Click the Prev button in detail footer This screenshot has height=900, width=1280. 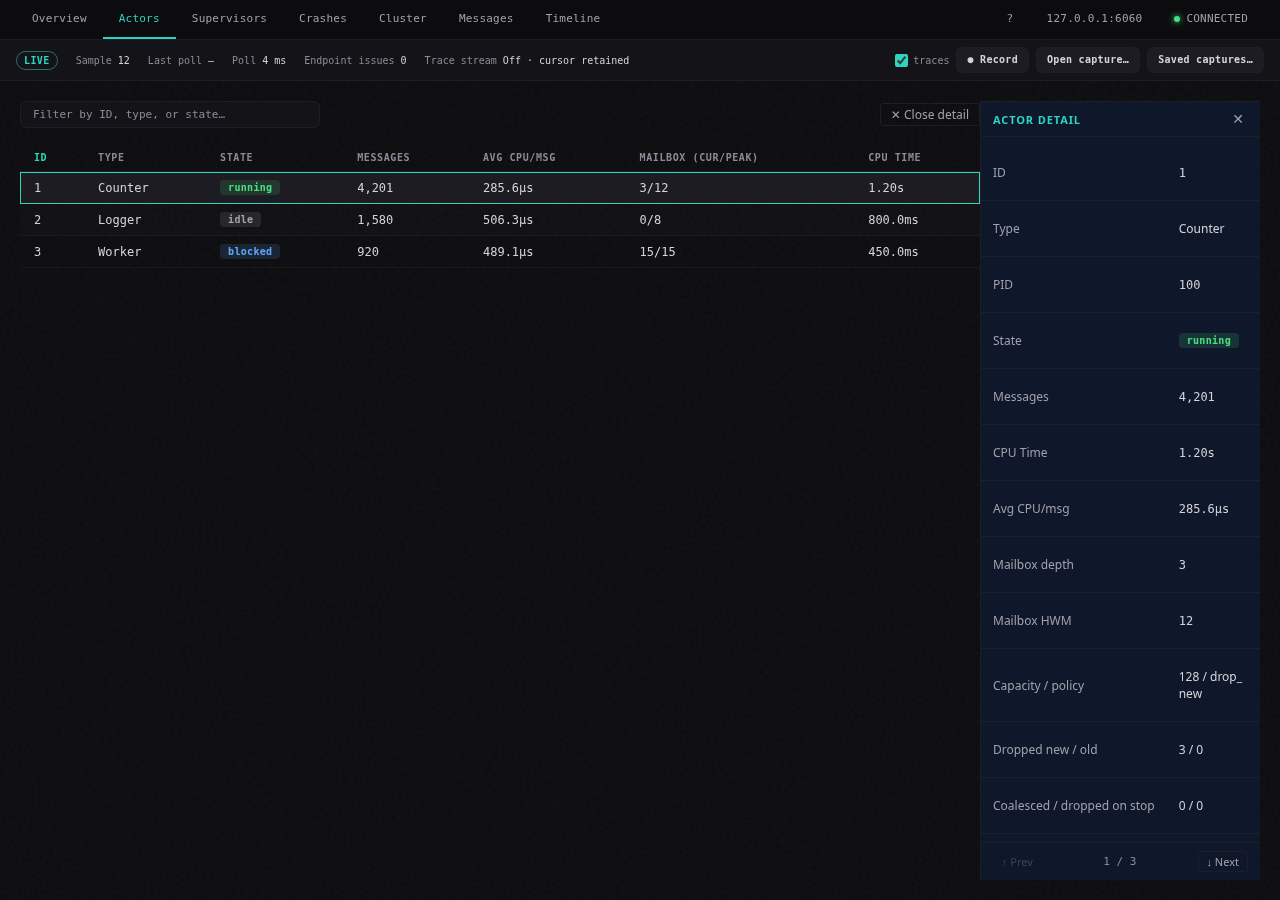click(1017, 862)
